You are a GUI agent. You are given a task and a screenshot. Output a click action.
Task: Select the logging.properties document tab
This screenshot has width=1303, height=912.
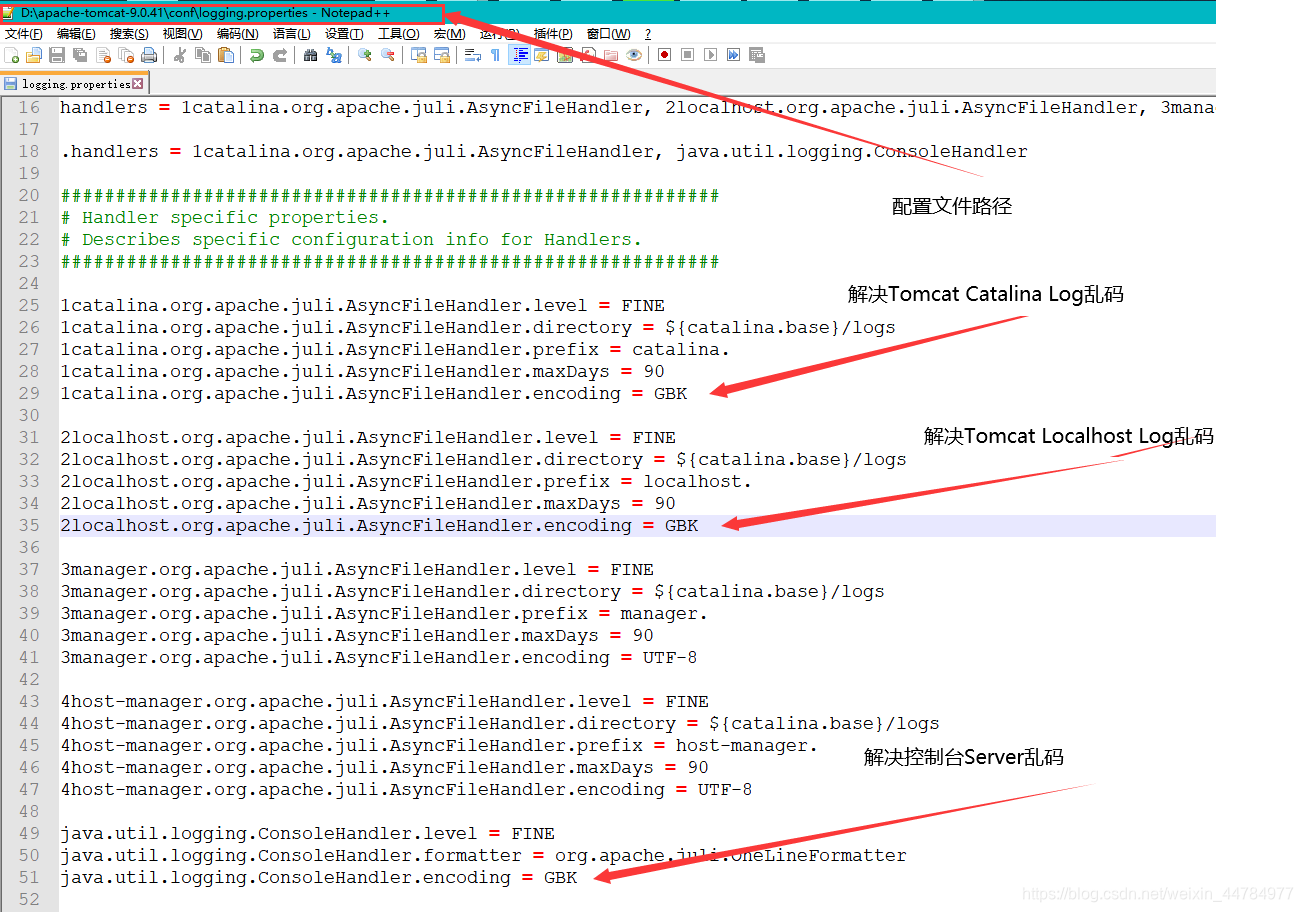(75, 84)
